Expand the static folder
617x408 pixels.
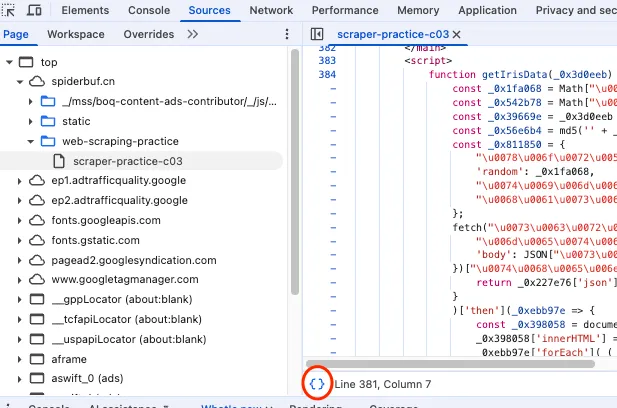pos(30,121)
